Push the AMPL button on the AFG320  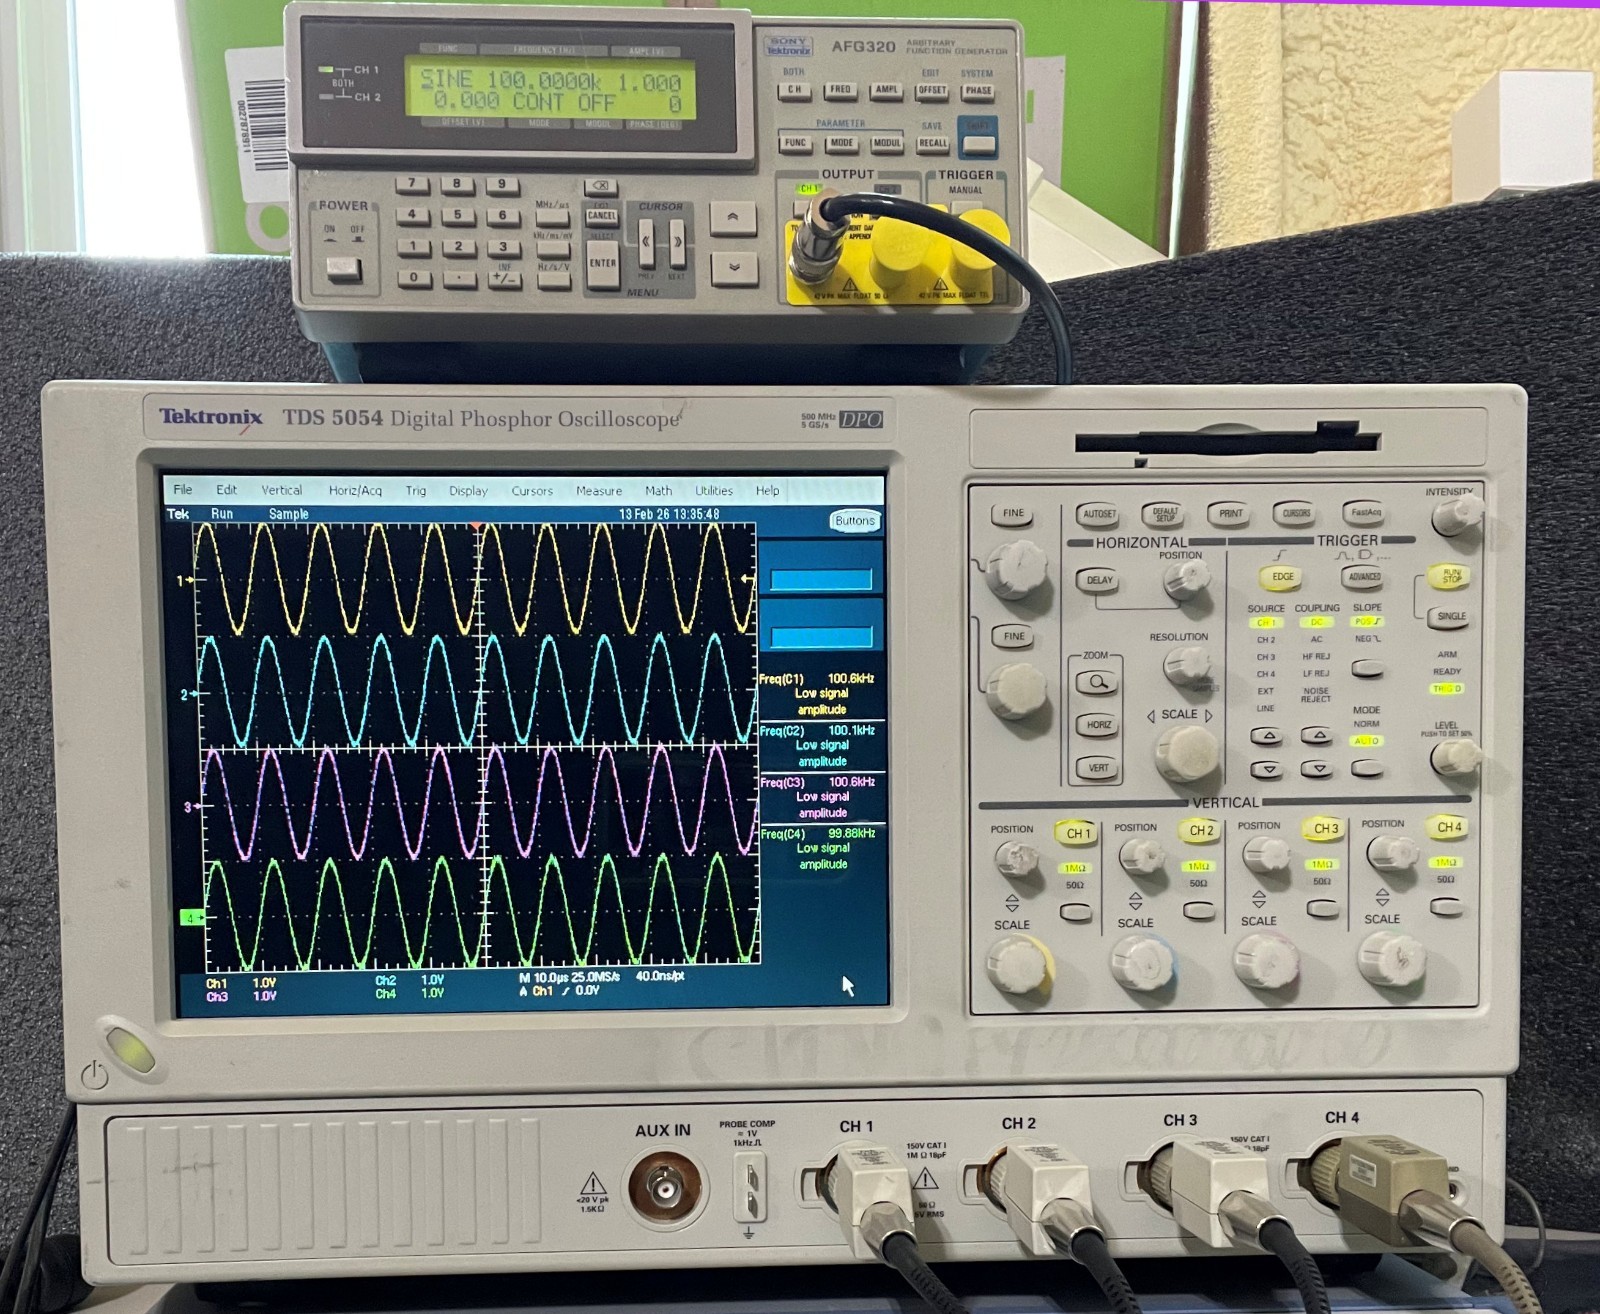coord(886,90)
